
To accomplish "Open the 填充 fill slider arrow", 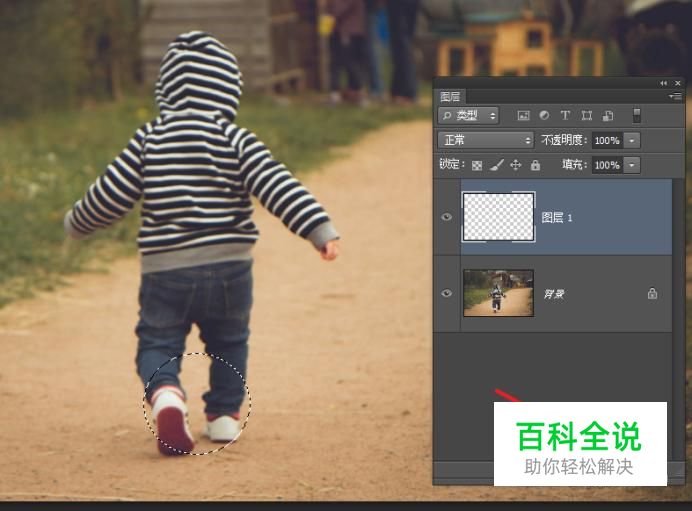I will click(x=632, y=165).
